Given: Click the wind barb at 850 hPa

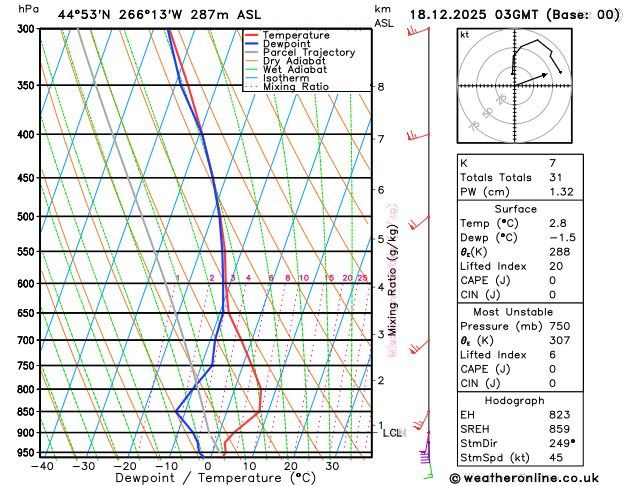Looking at the screenshot, I should point(422,420).
